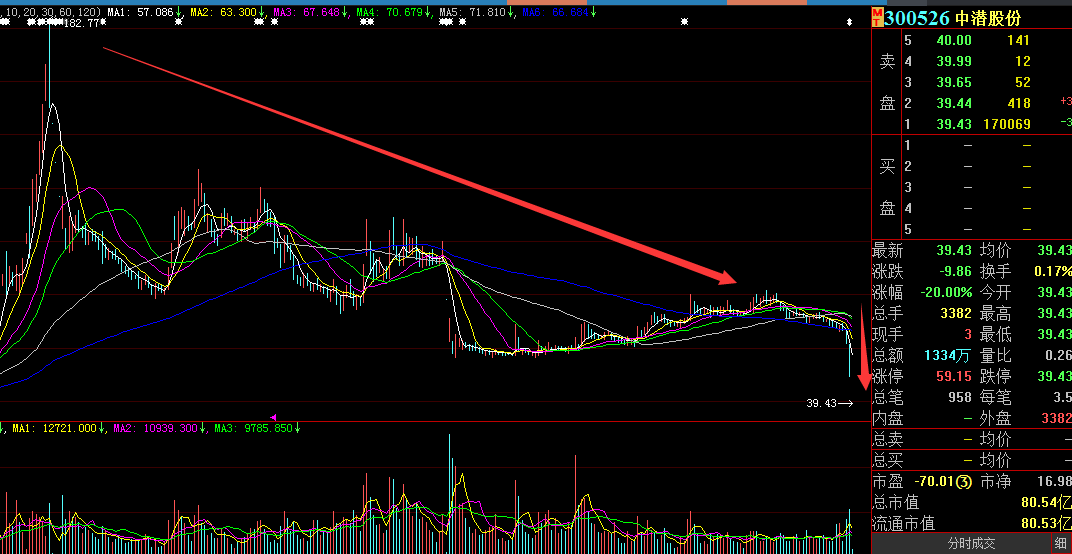Select the sell level 1 price 39.43
Screen dimensions: 1072x554
coord(954,123)
